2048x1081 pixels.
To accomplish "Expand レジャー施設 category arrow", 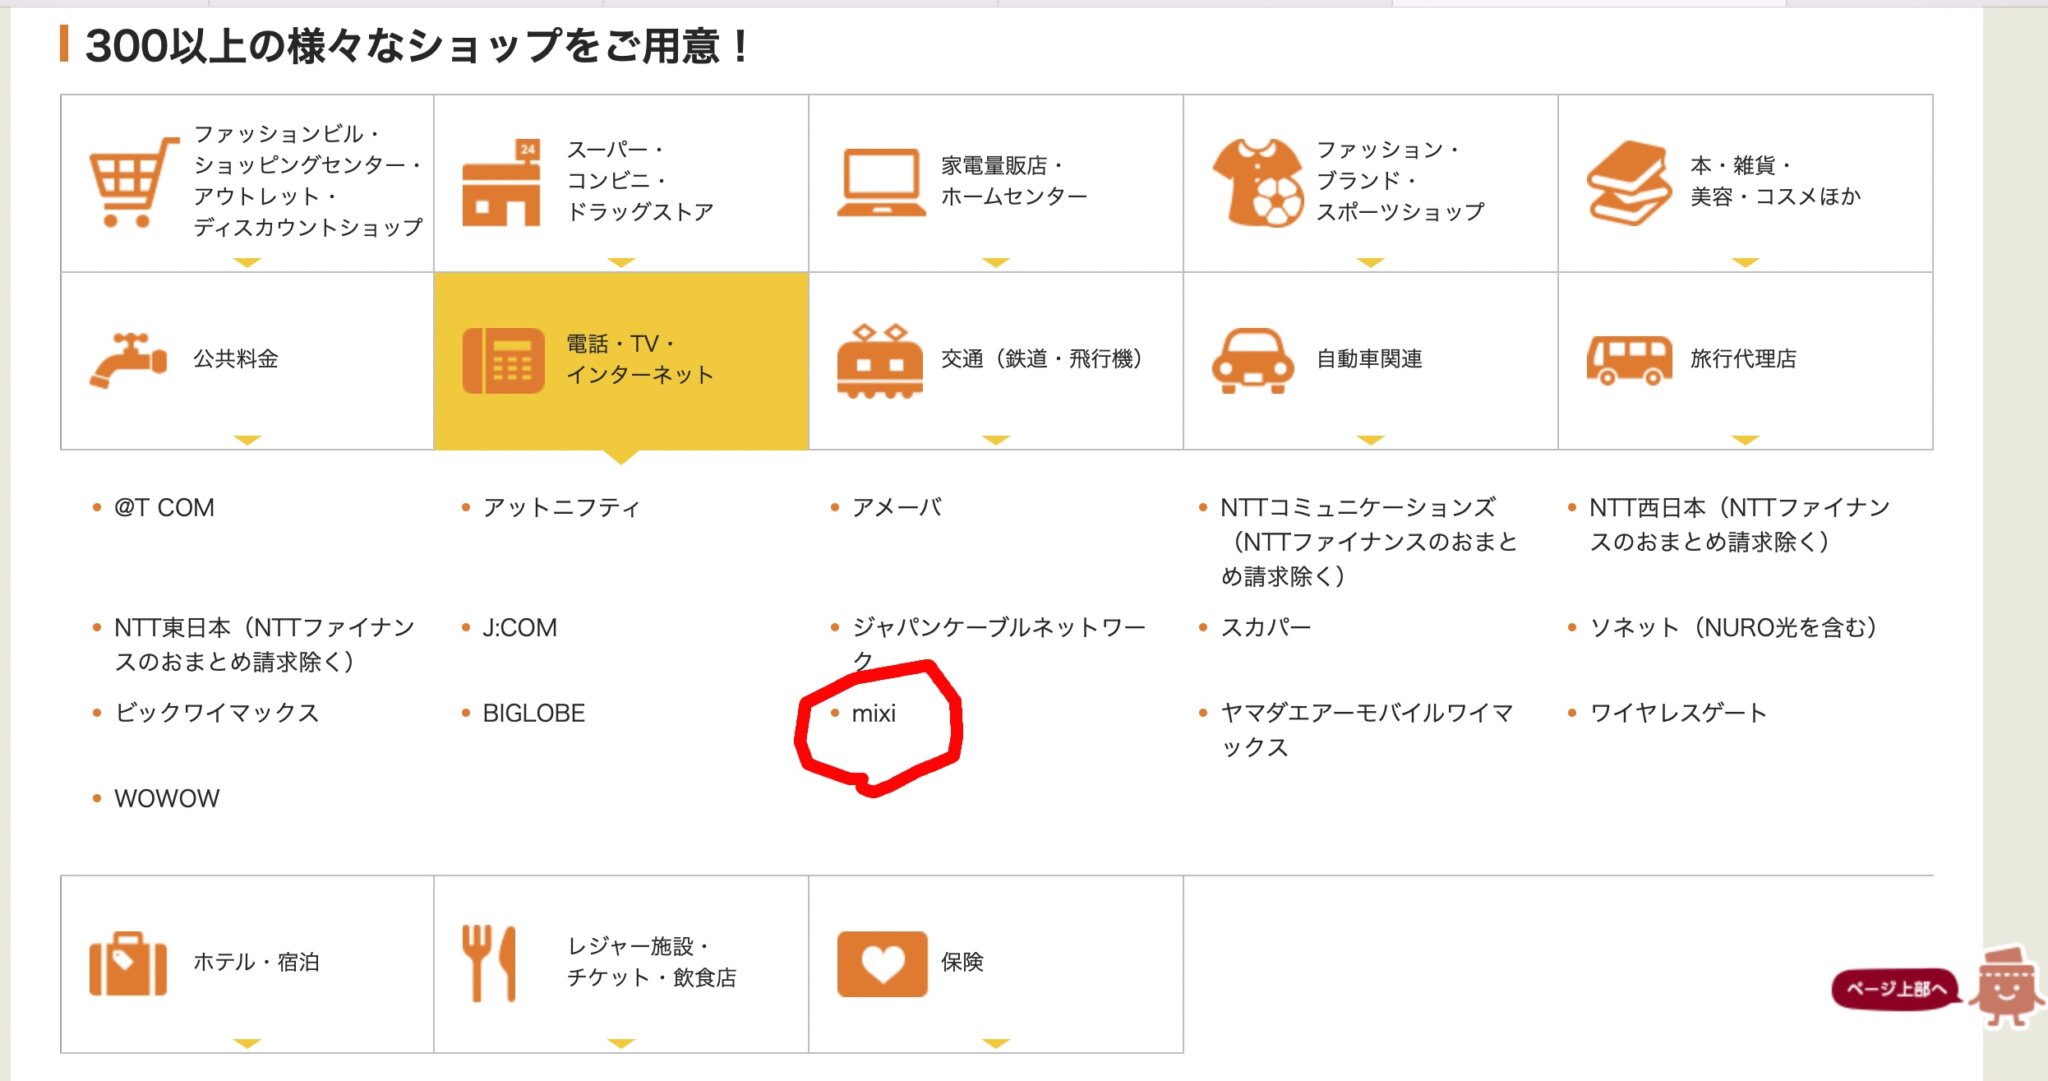I will click(621, 1043).
